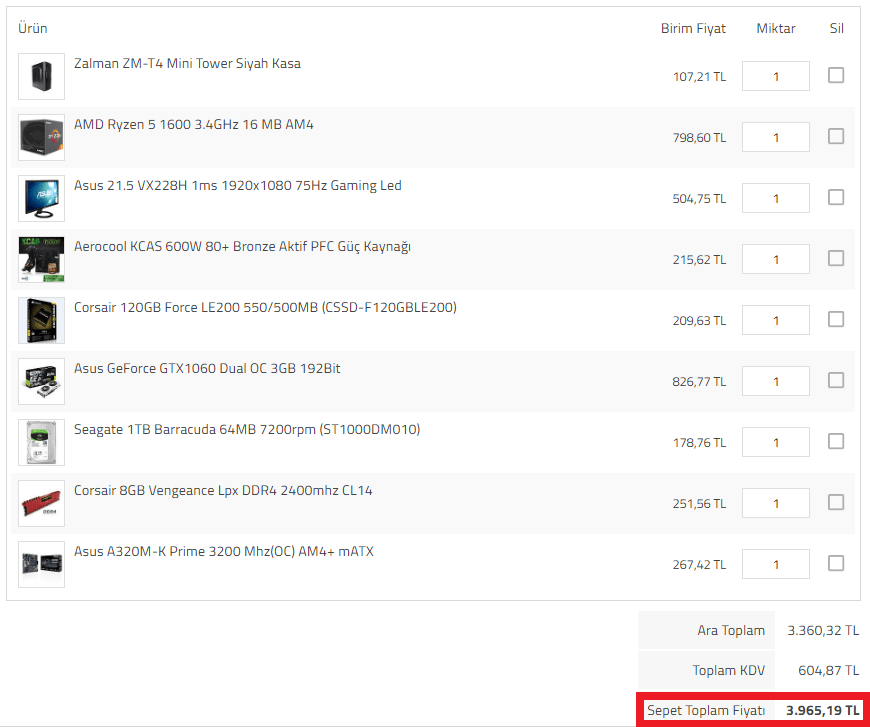
Task: Check the delete box for Corsair Force LE200
Action: pyautogui.click(x=836, y=319)
